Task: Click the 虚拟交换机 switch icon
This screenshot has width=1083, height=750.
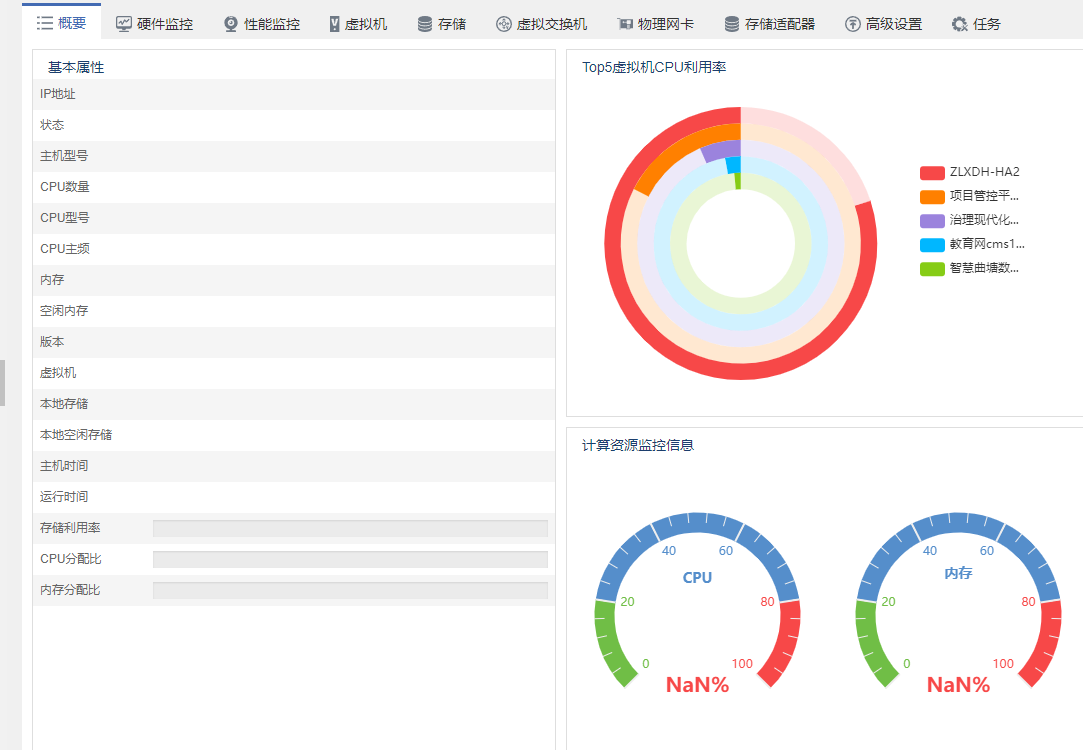Action: coord(504,24)
